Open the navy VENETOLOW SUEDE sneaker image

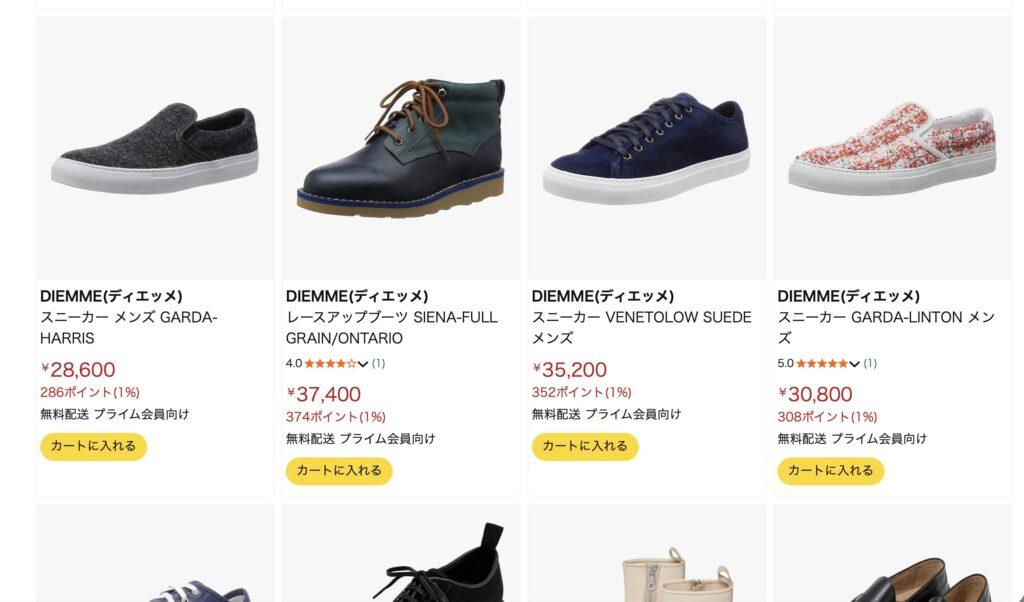(646, 146)
